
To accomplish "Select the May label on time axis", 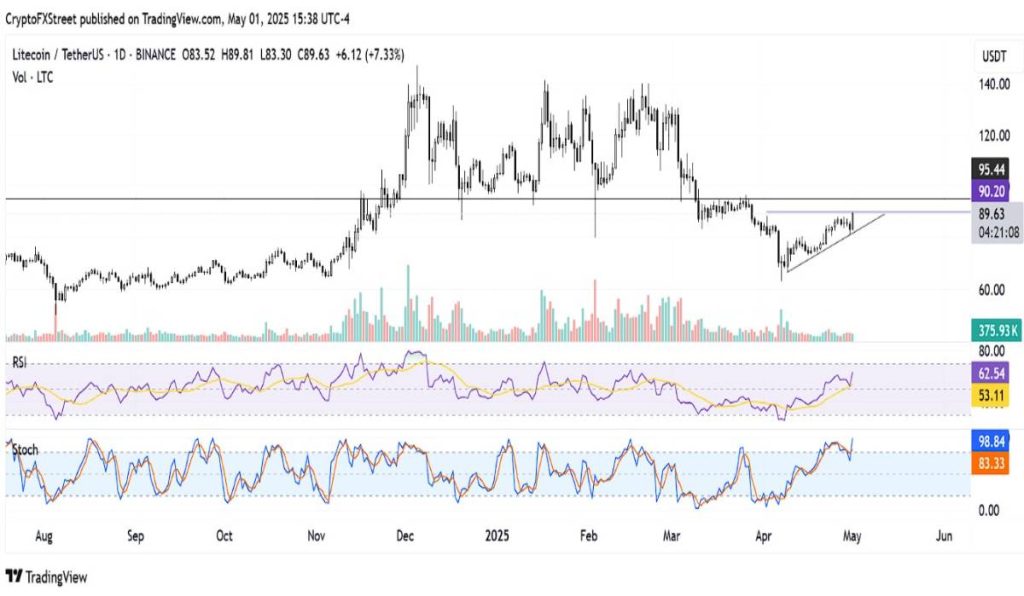I will click(853, 536).
